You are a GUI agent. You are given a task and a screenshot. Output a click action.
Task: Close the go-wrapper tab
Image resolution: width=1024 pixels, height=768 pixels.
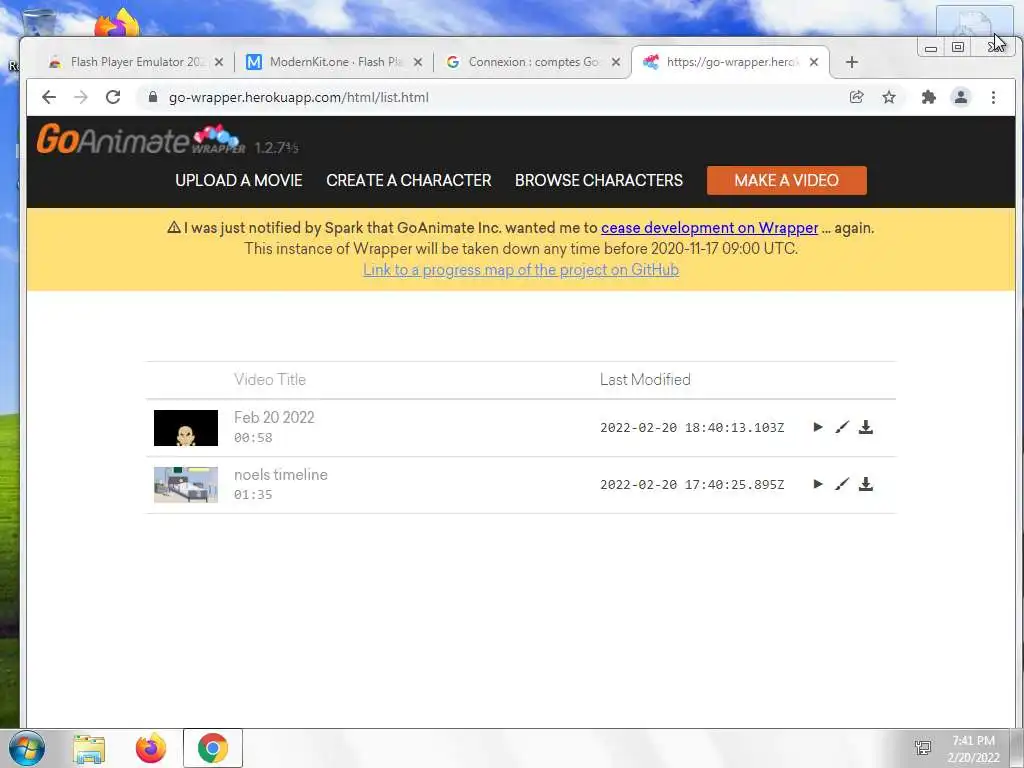pos(814,62)
